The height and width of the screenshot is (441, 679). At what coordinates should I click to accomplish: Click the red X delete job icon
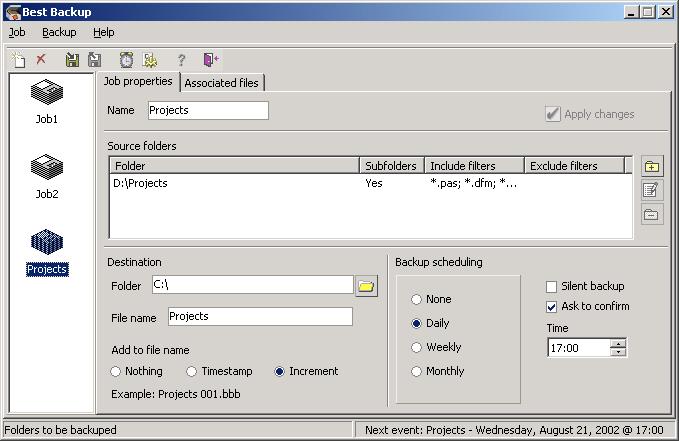click(x=41, y=60)
